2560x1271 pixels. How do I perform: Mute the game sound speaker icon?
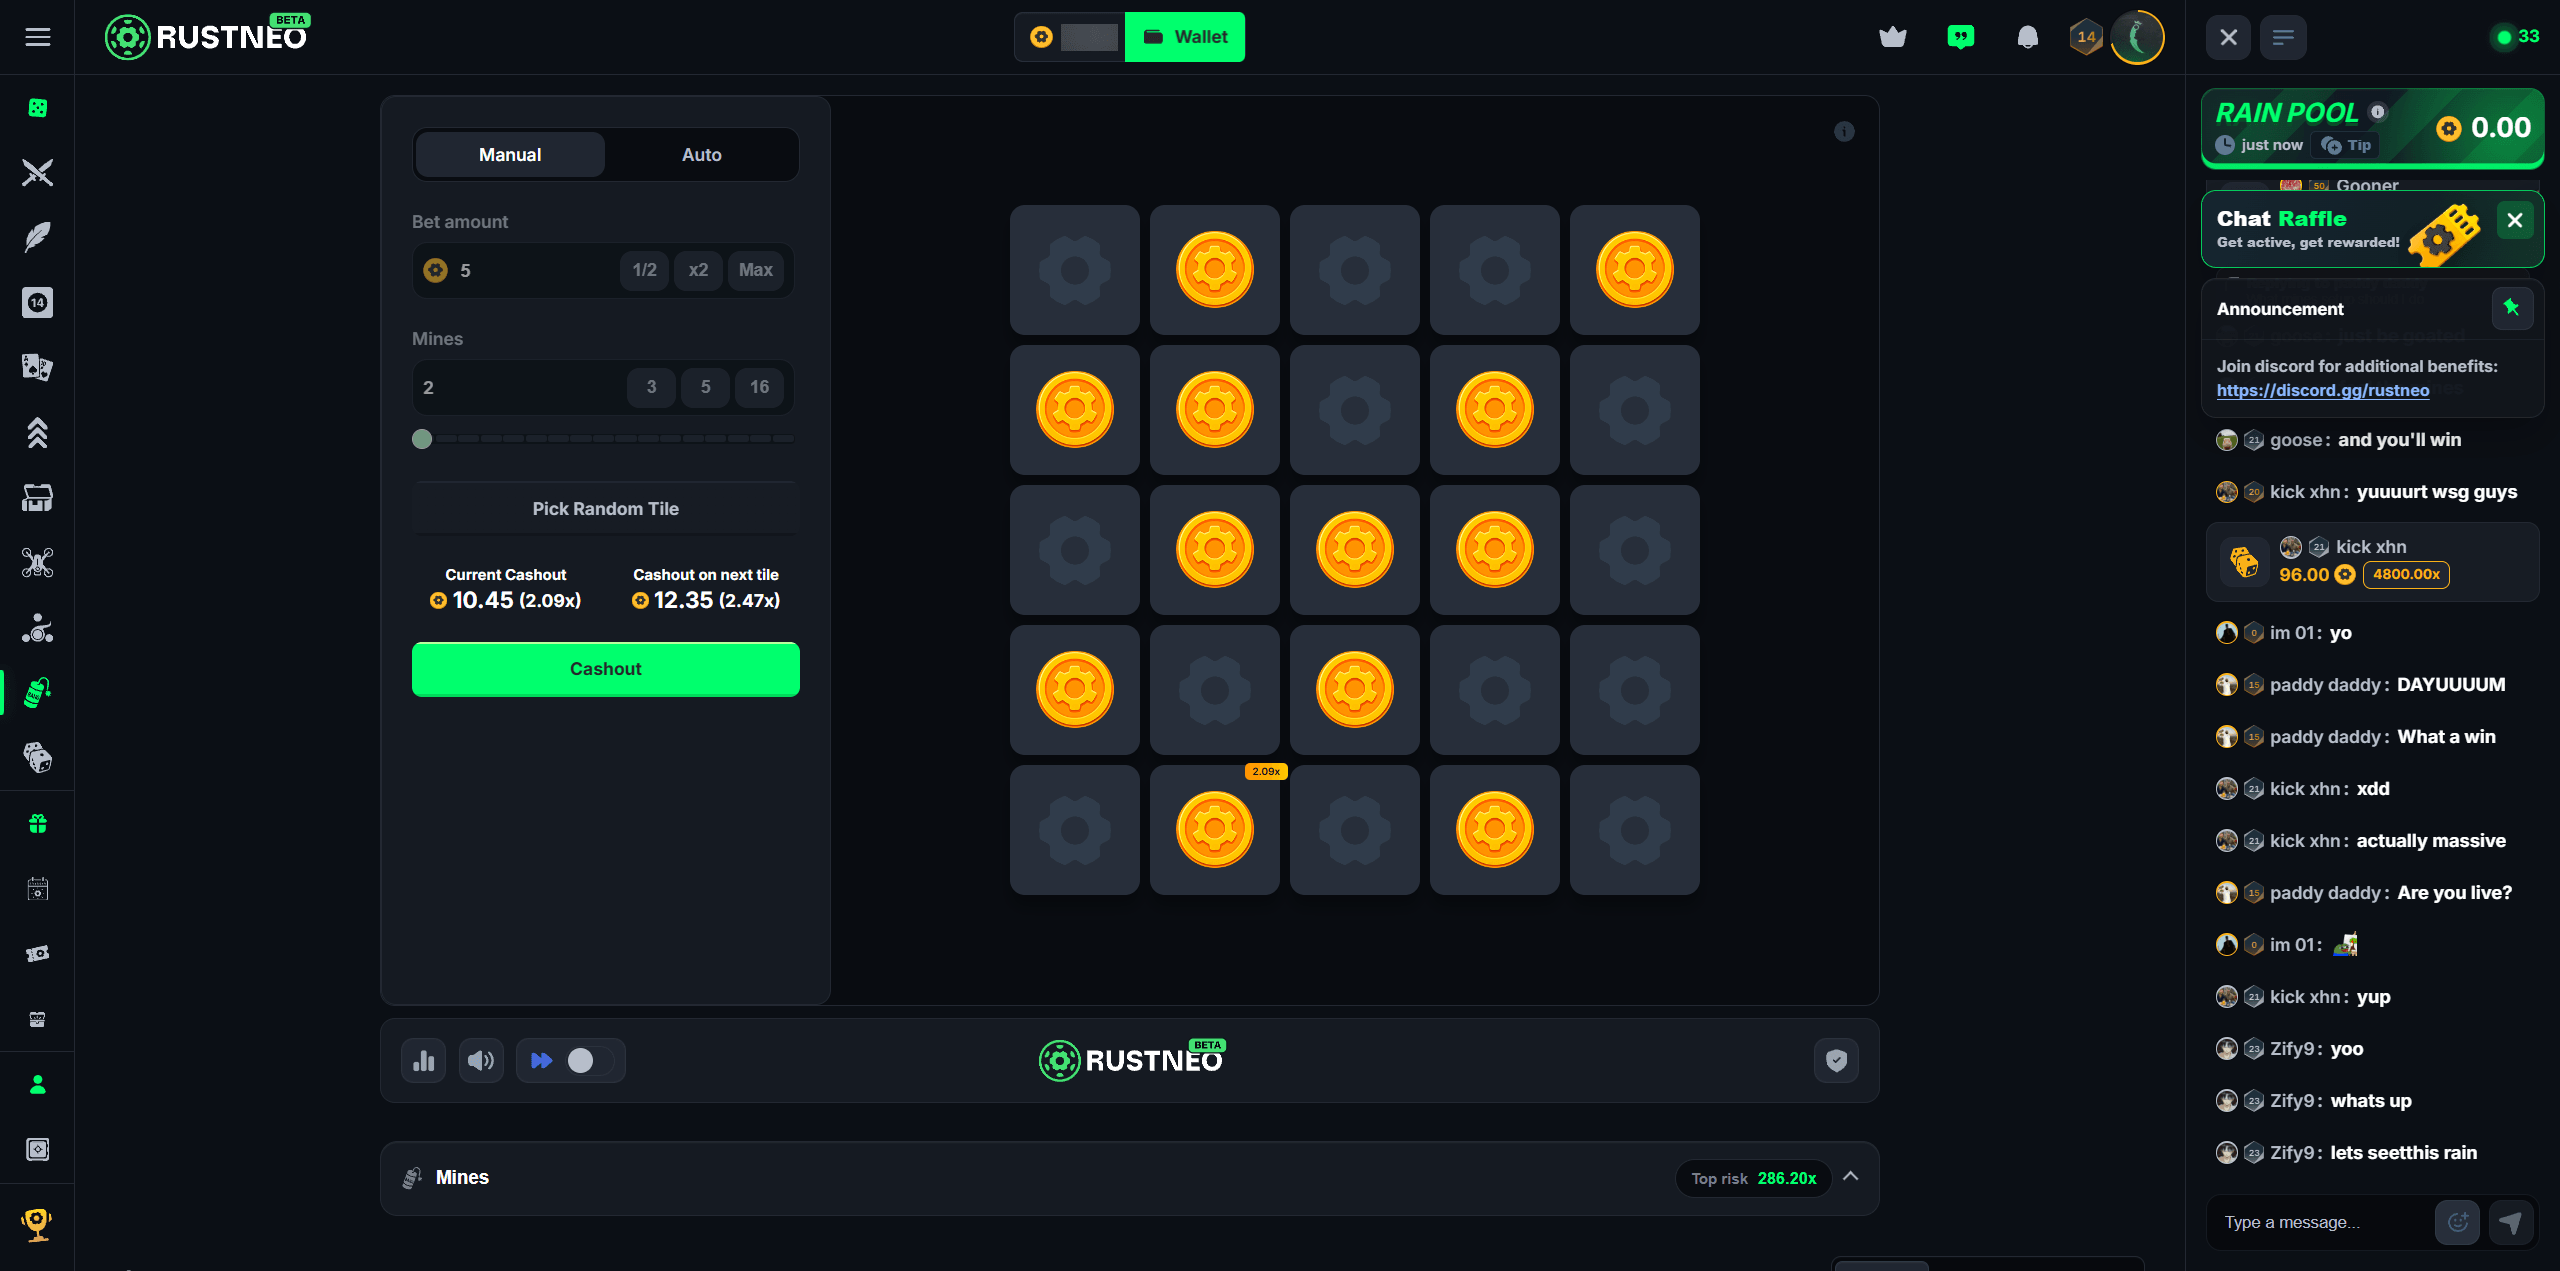[481, 1061]
